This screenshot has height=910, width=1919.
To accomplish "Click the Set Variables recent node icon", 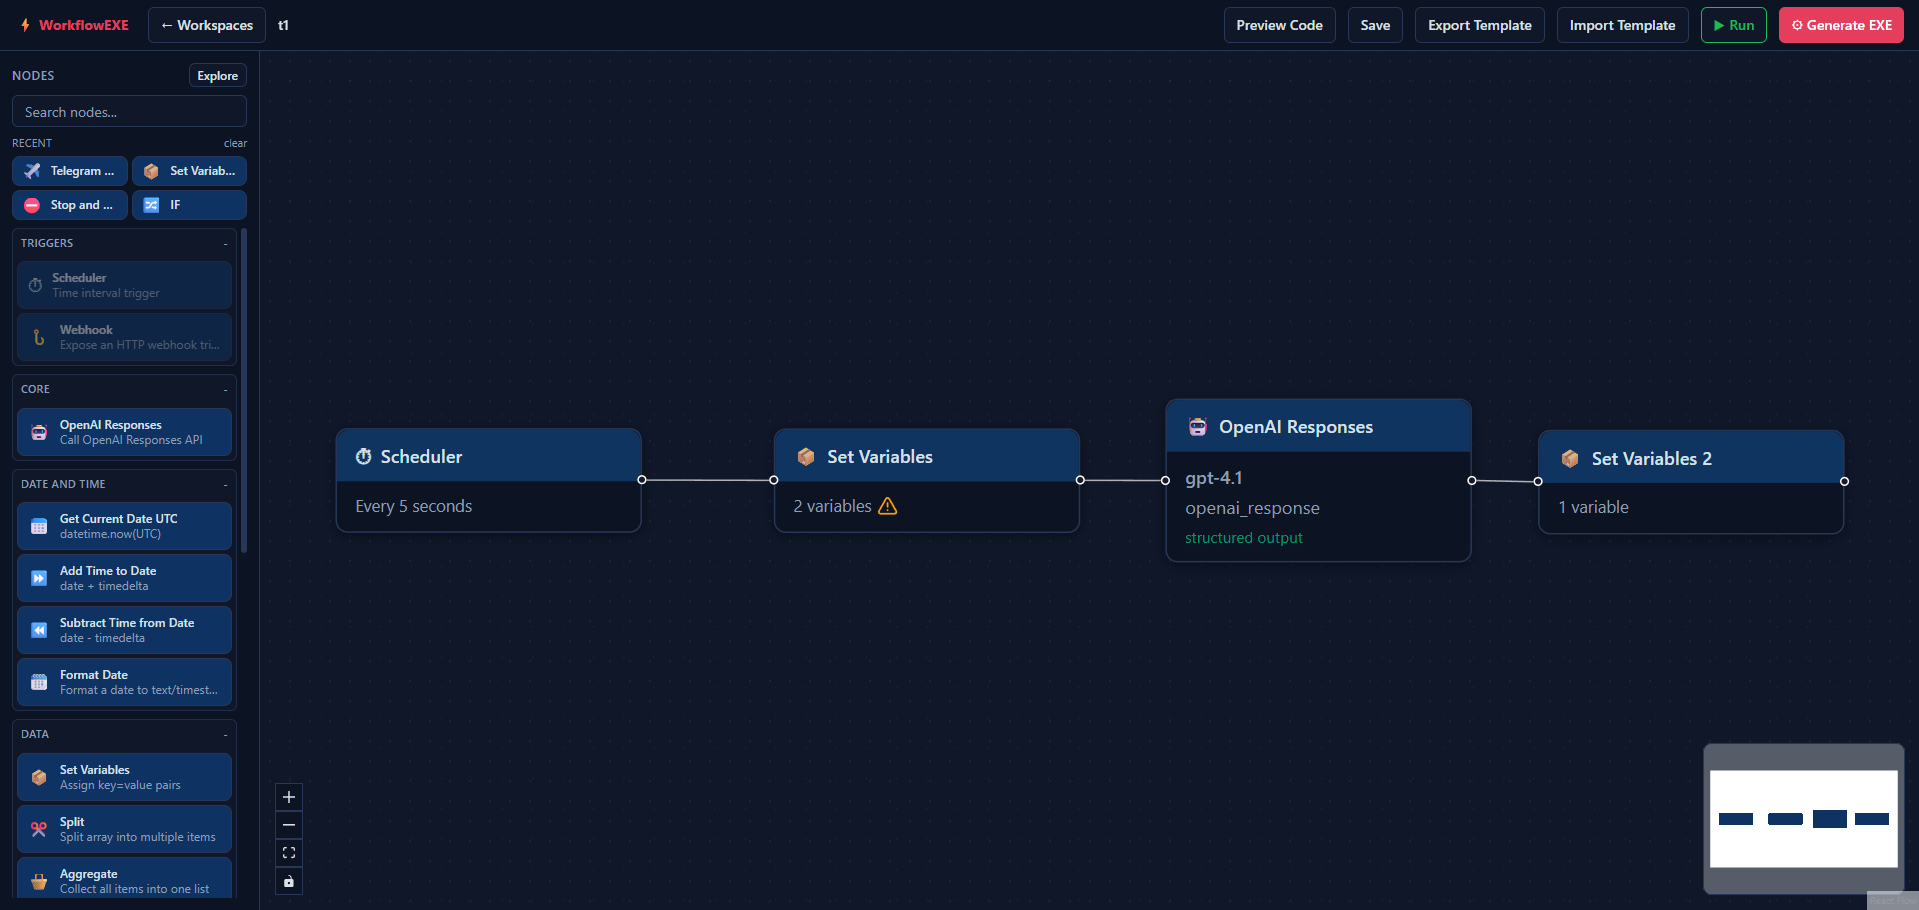I will pos(151,171).
